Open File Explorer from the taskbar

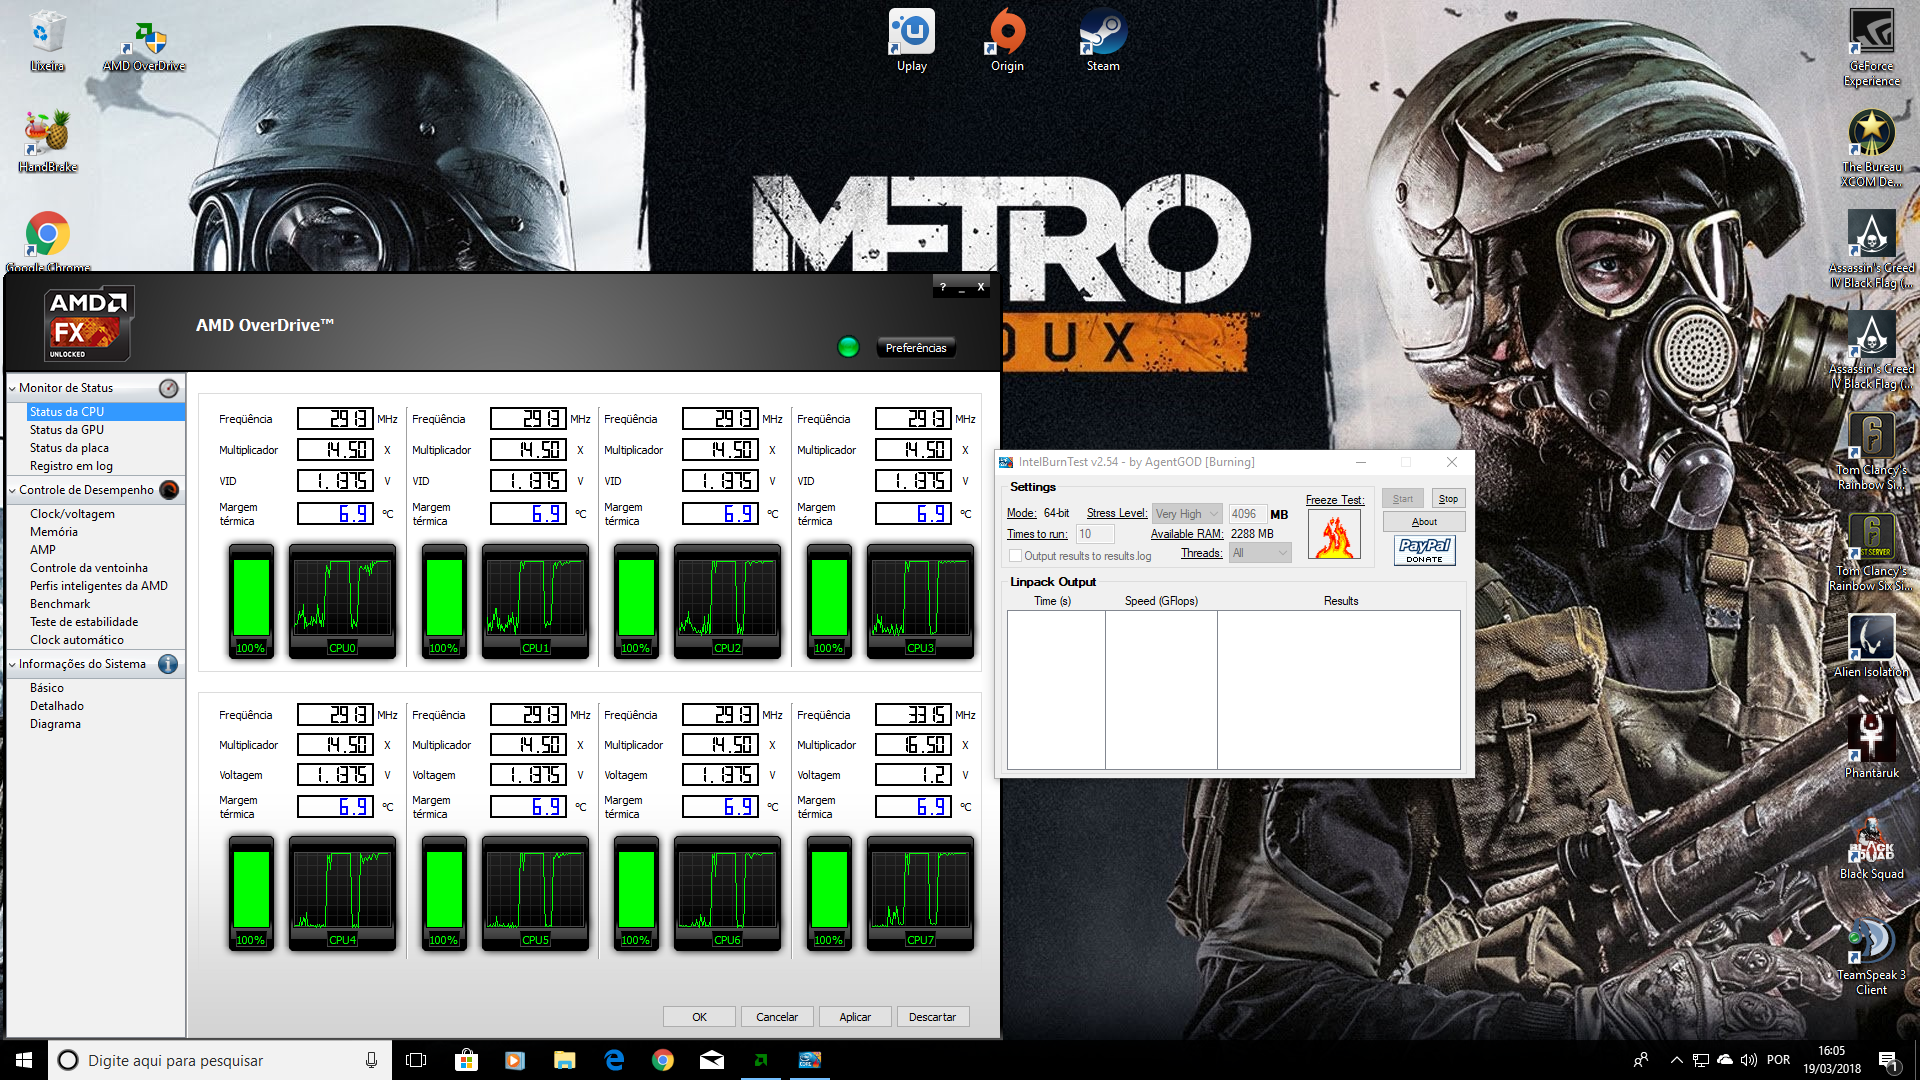pyautogui.click(x=564, y=1060)
